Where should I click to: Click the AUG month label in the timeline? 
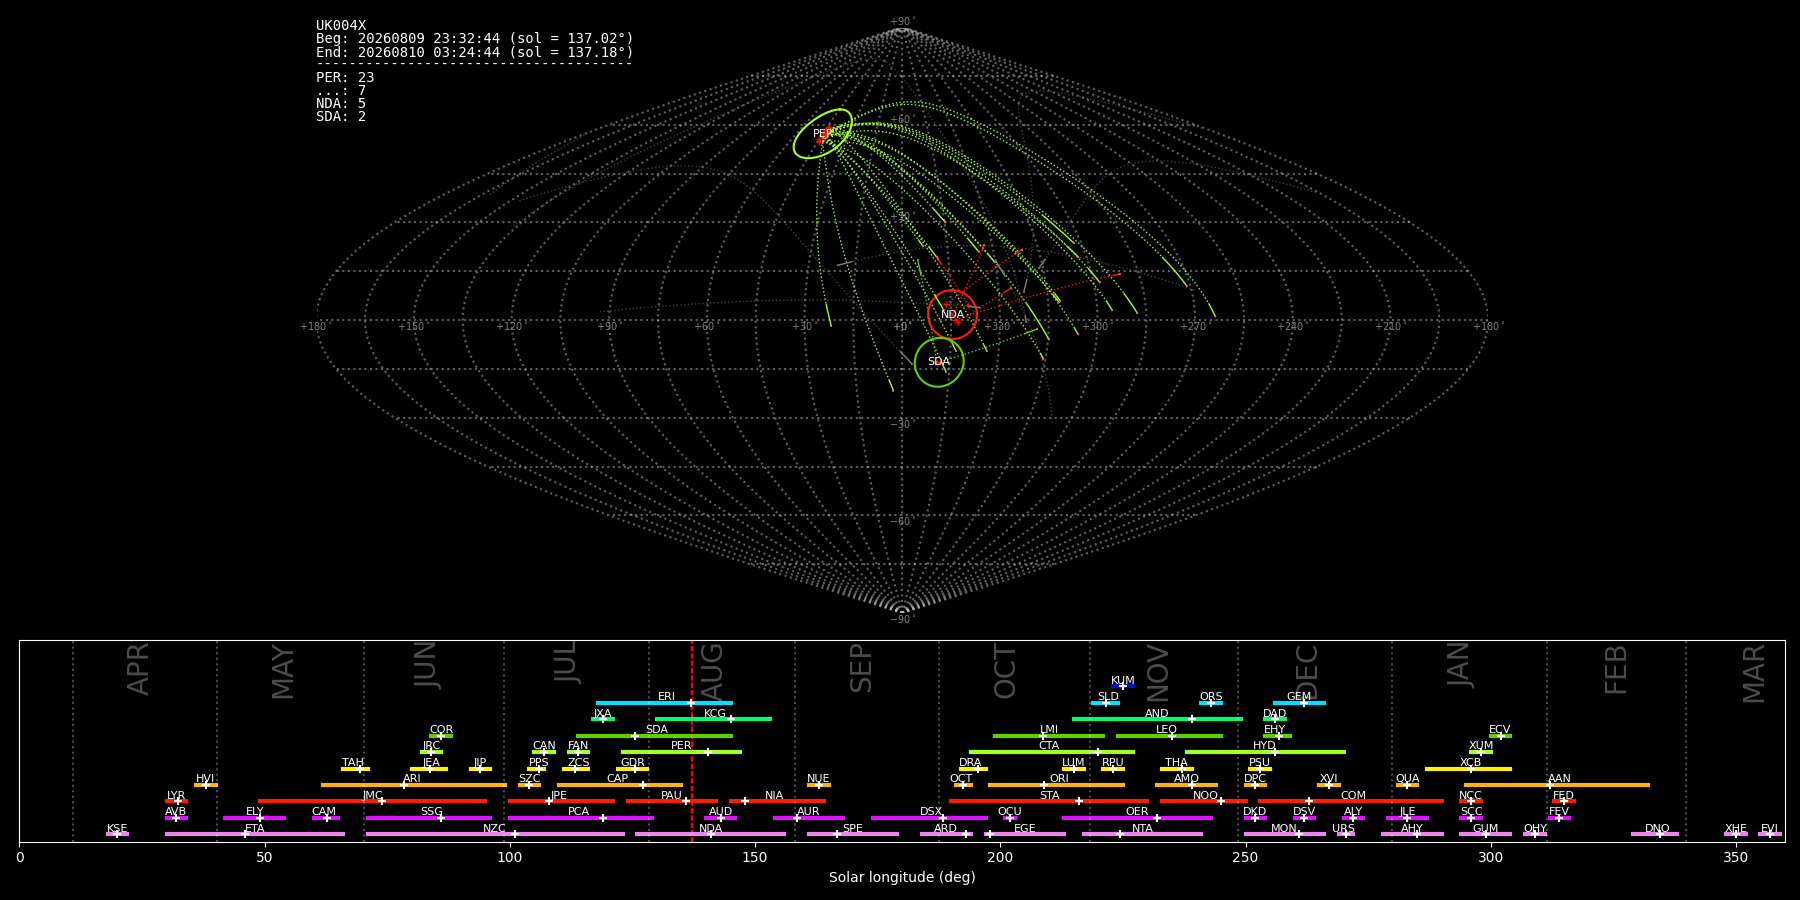tap(713, 670)
